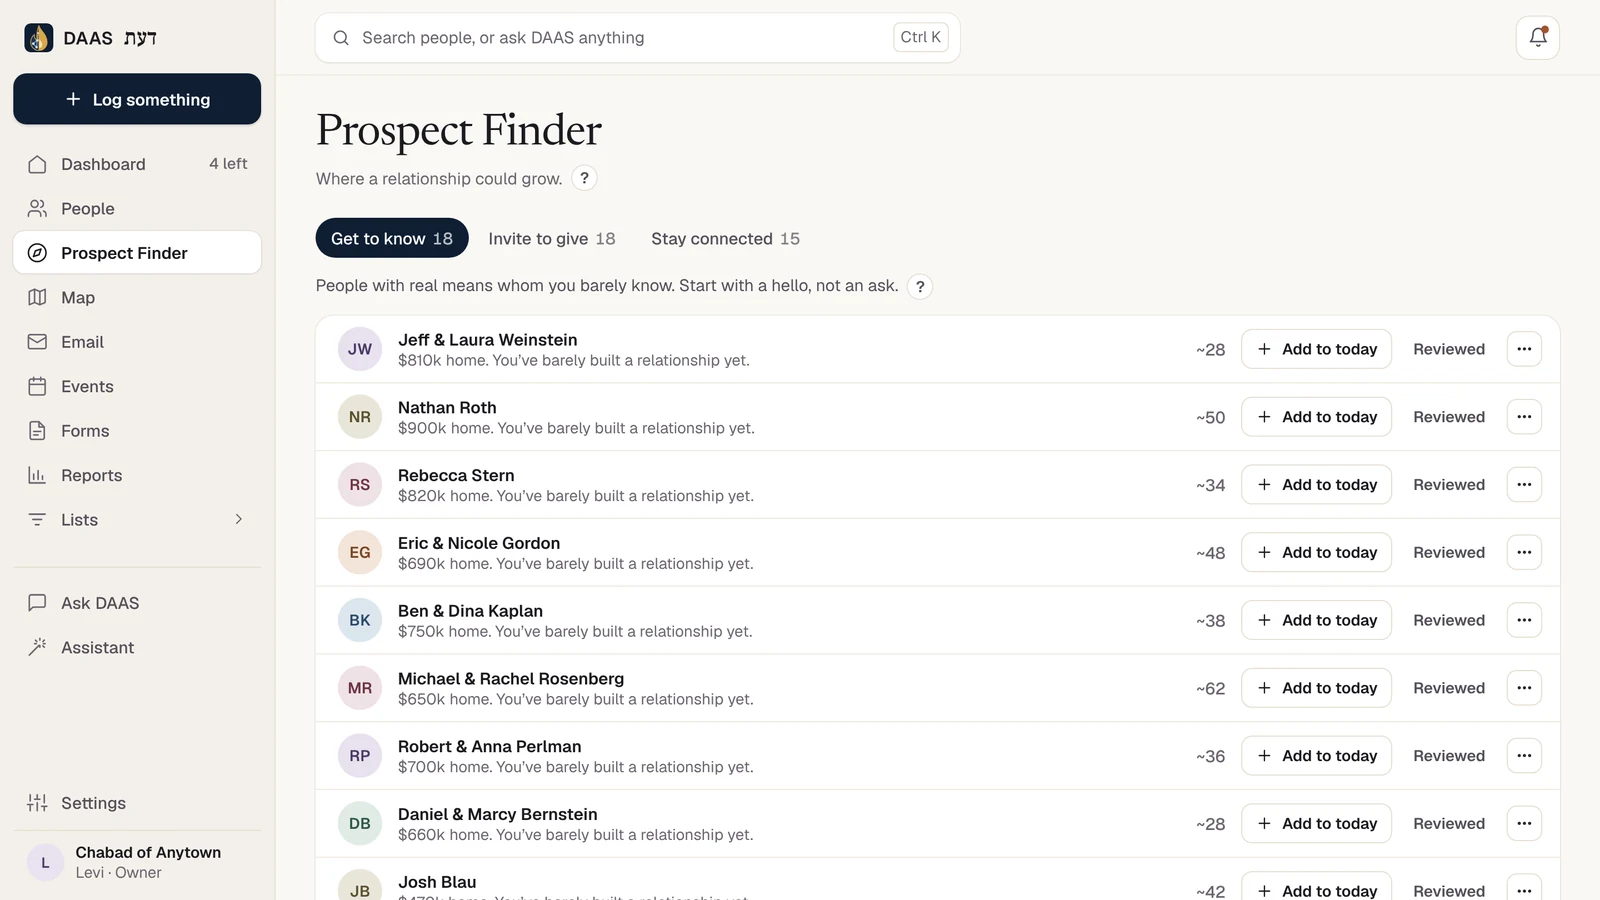Viewport: 1600px width, 900px height.
Task: Click help icon beside 'Where a relationship could grow'
Action: pos(584,178)
